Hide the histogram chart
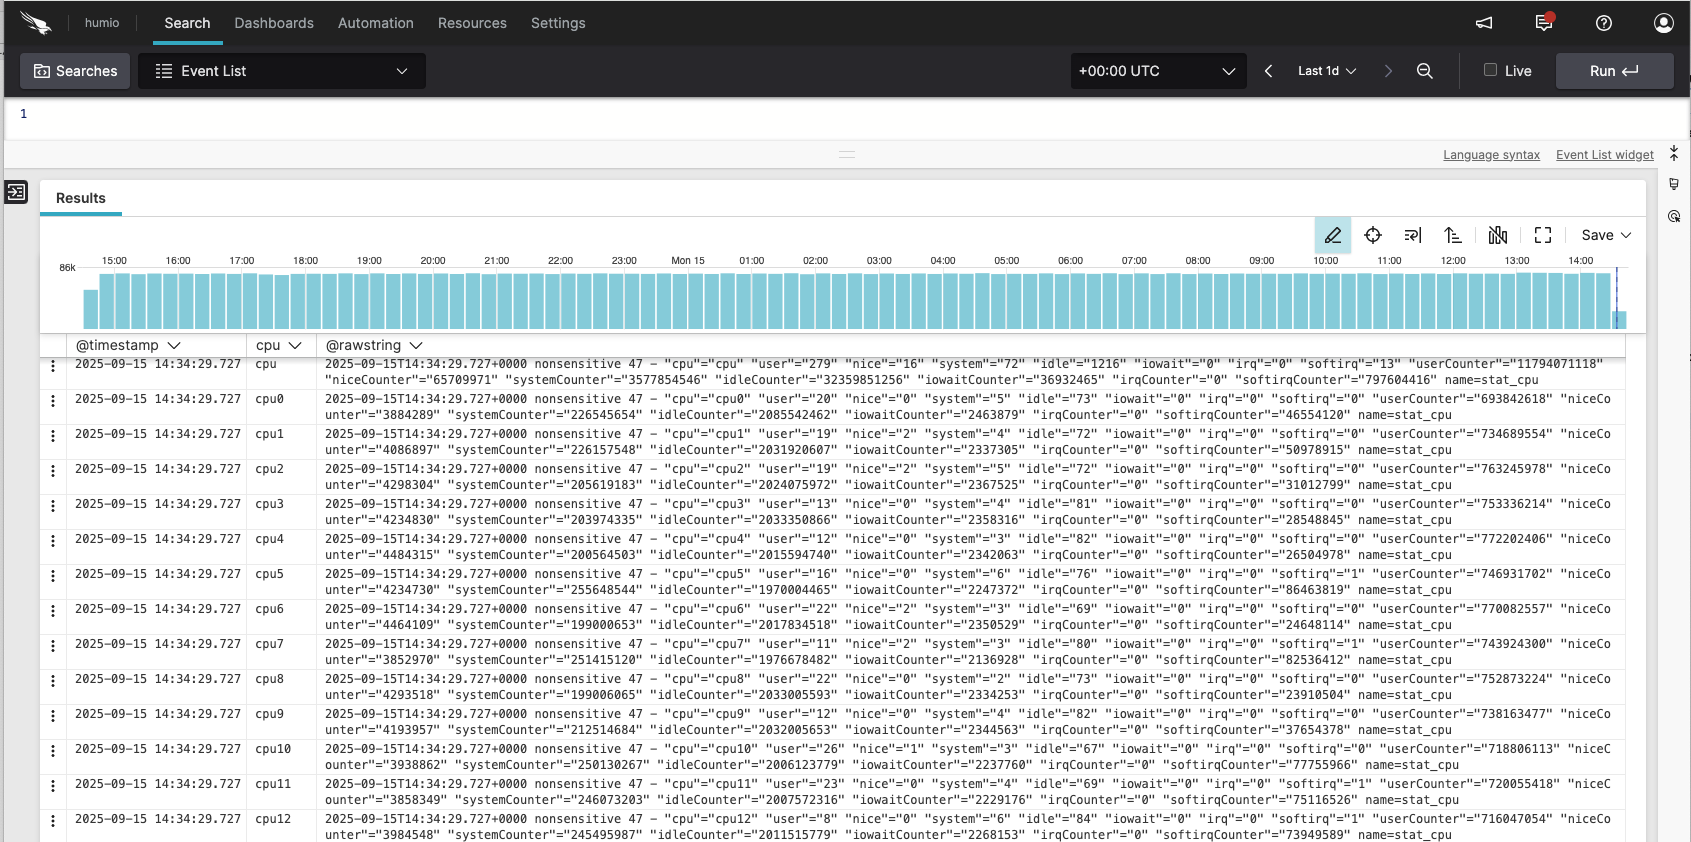The width and height of the screenshot is (1691, 842). (1497, 235)
